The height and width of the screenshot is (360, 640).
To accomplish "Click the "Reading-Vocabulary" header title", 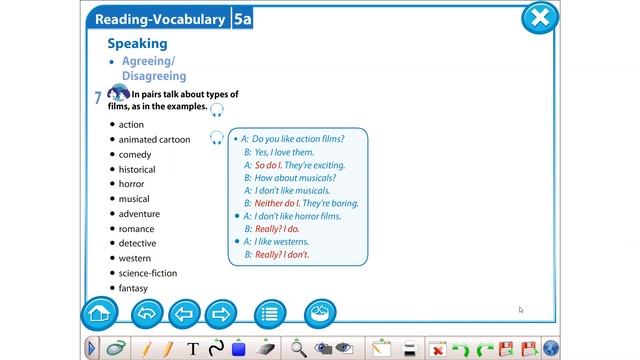I will [x=160, y=19].
